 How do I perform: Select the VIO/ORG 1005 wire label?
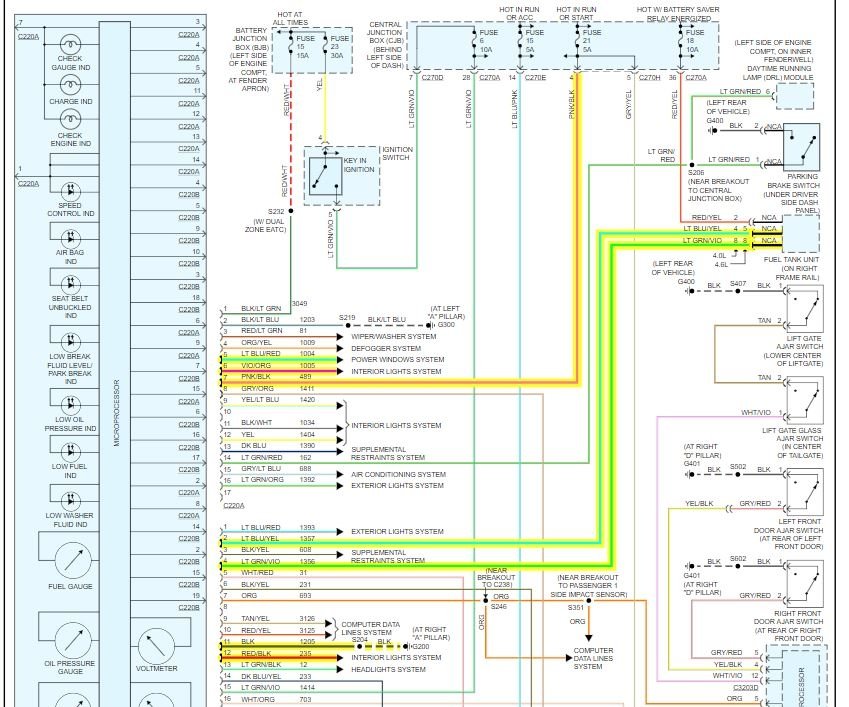[278, 365]
